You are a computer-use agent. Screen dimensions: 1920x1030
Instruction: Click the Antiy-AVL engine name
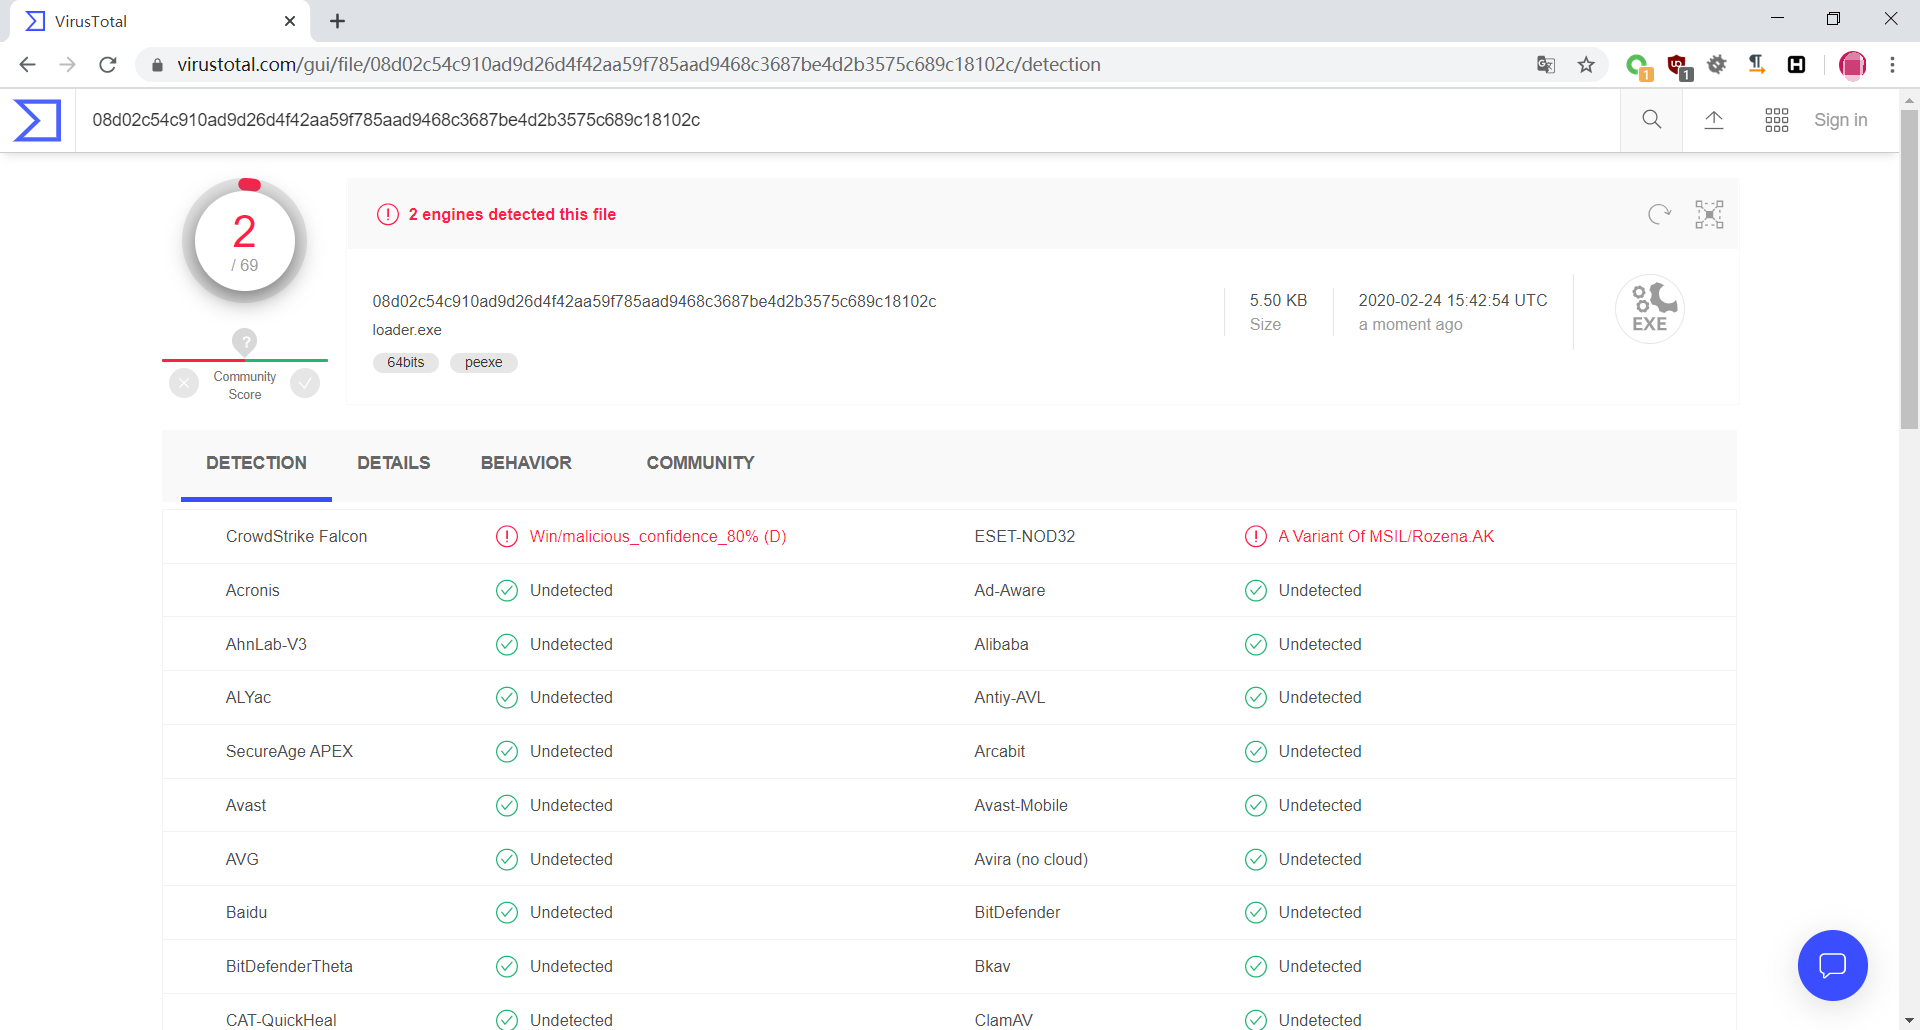point(1009,698)
